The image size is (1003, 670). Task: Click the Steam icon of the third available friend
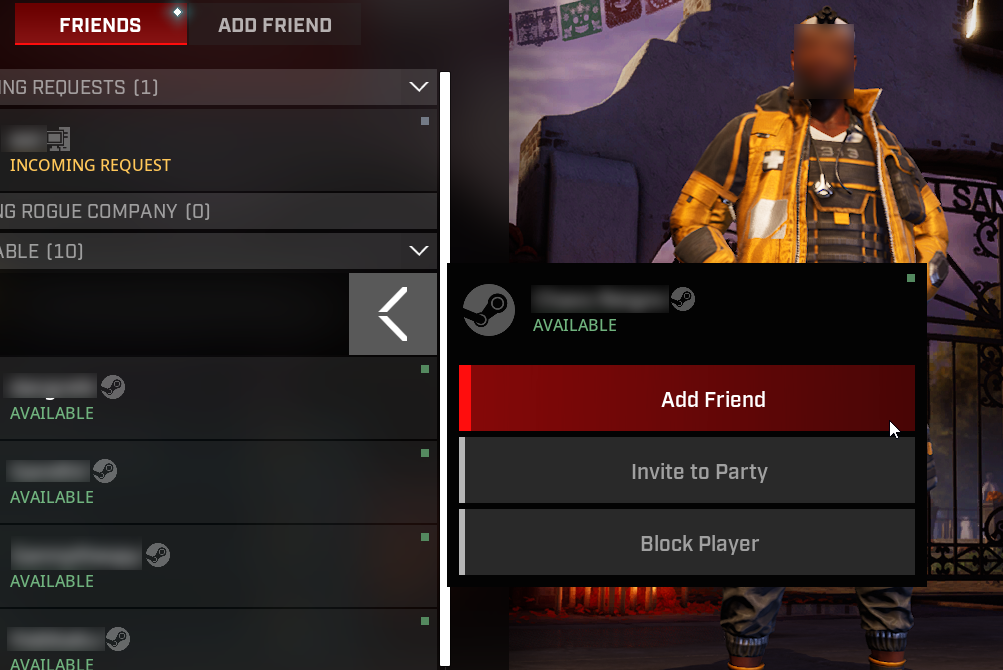pyautogui.click(x=157, y=555)
